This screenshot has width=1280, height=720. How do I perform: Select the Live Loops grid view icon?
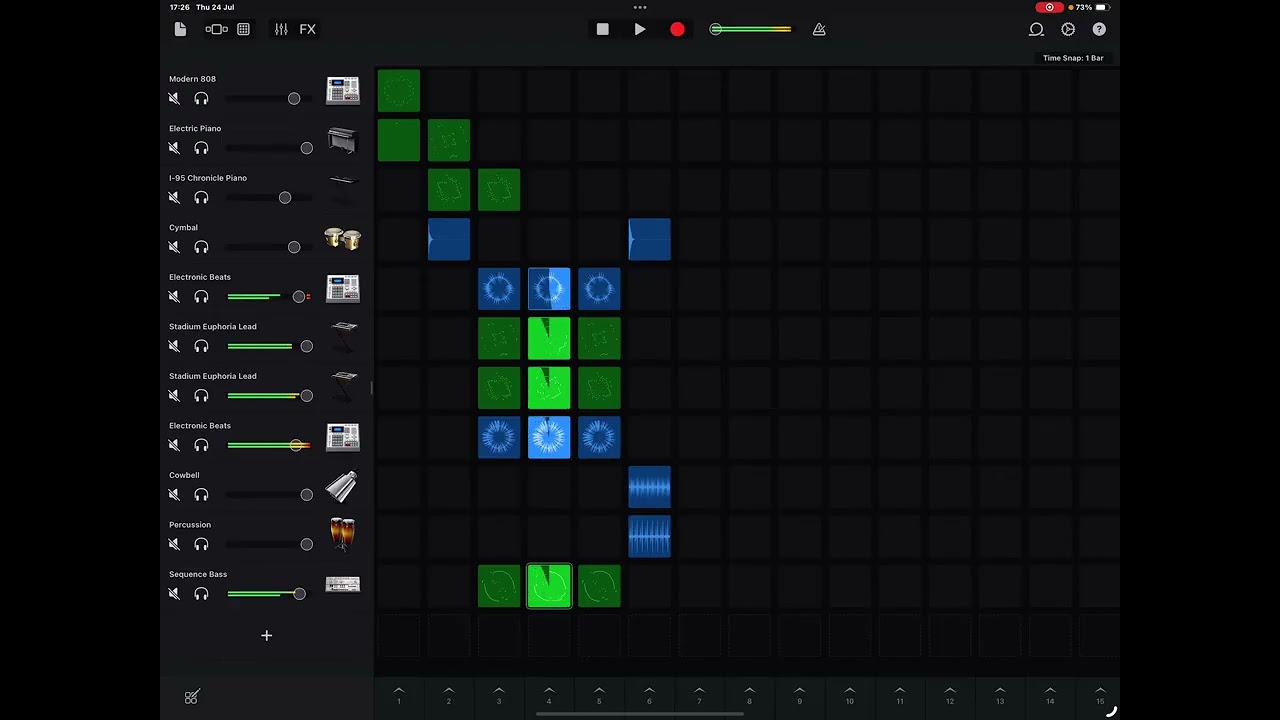(x=243, y=29)
